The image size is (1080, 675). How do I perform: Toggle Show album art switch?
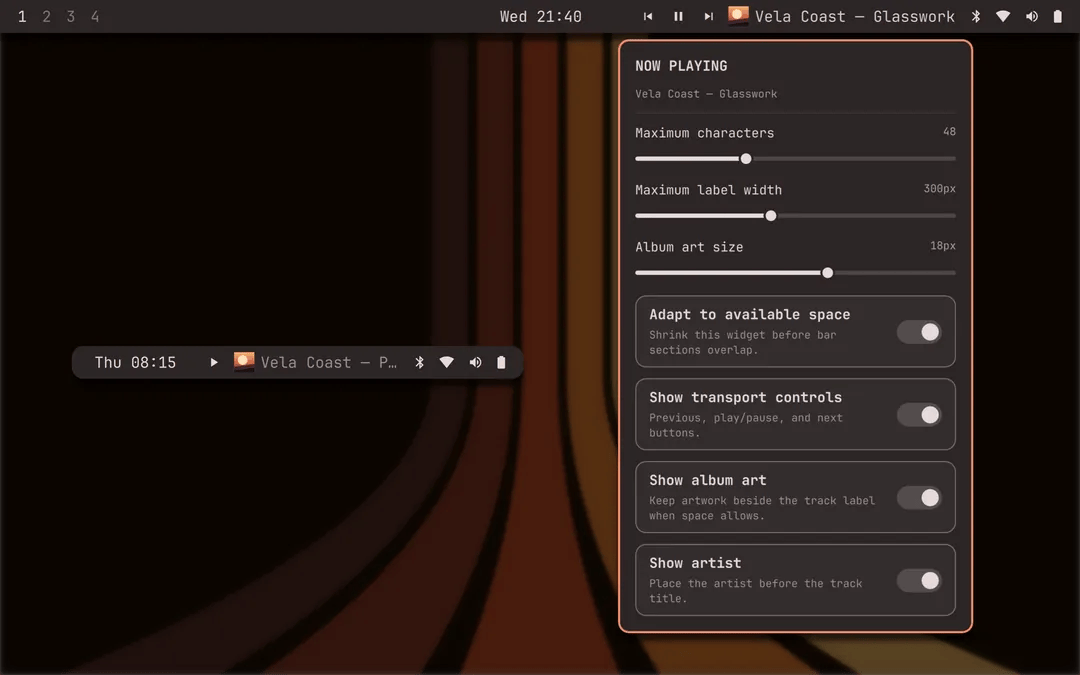tap(919, 497)
